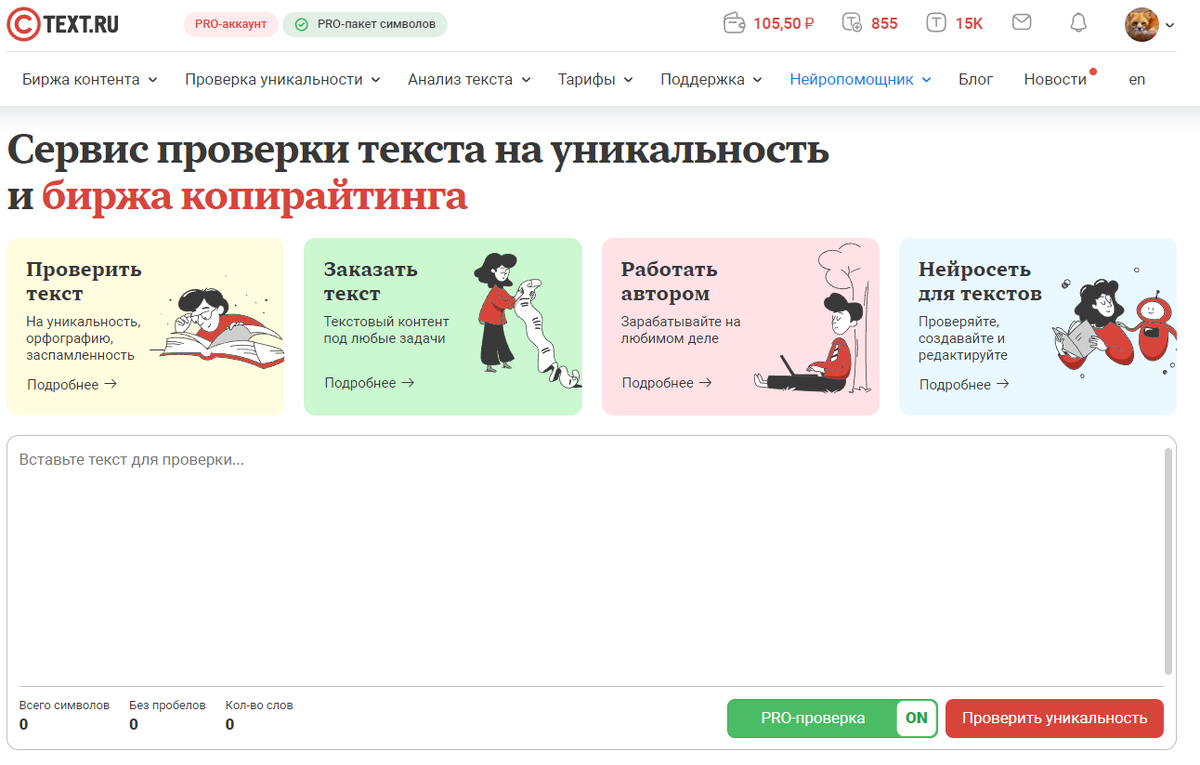The image size is (1200, 765).
Task: Click the Кол-во слов counter
Action: [x=259, y=715]
